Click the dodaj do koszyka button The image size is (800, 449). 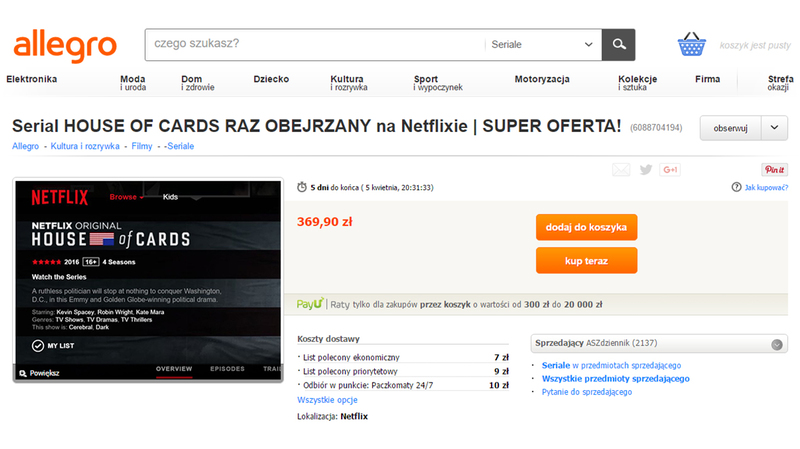586,227
